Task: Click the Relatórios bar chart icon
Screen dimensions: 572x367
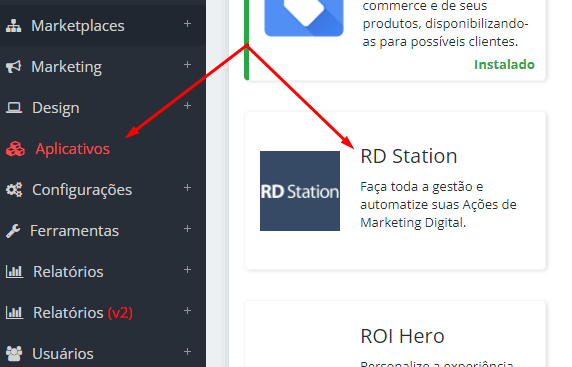Action: pyautogui.click(x=14, y=271)
